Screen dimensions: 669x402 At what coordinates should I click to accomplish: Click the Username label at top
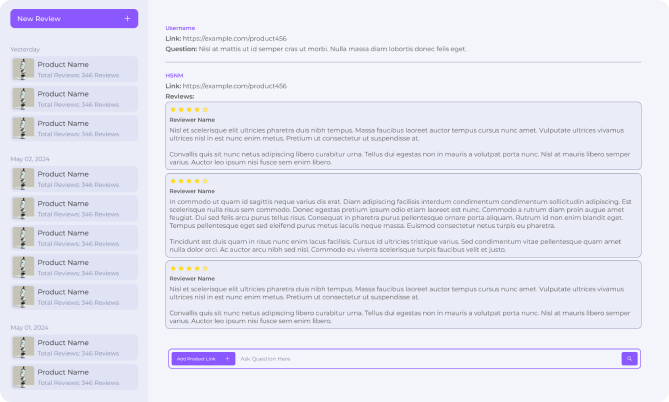(180, 28)
